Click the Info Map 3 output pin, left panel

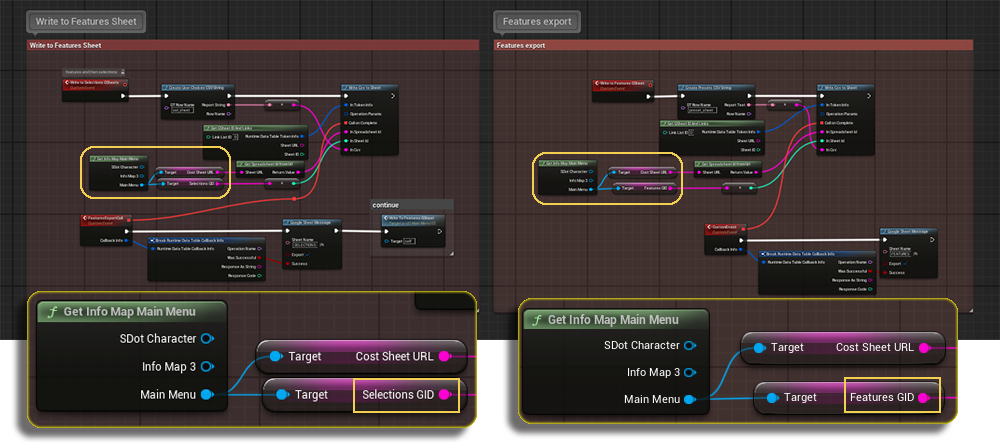click(206, 366)
